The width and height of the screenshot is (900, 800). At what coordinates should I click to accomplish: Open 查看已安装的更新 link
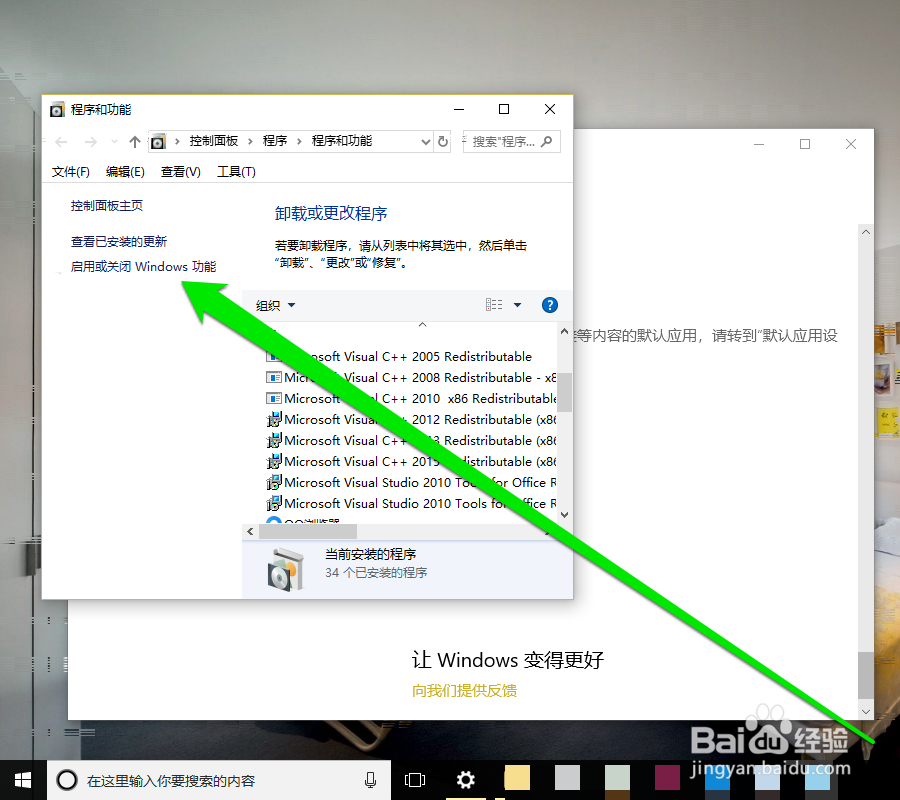(119, 242)
